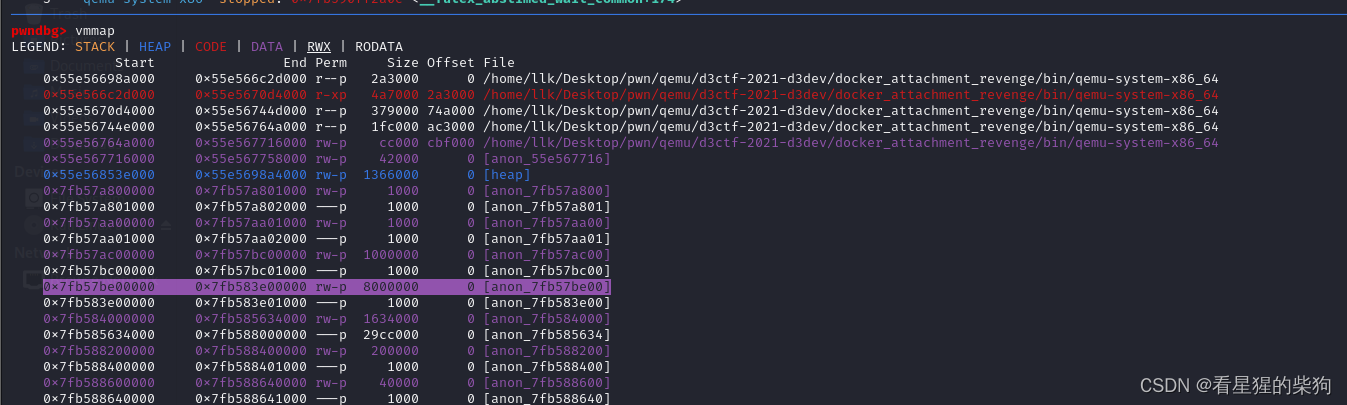
Task: Click offset value 2a3000 in r-xp row
Action: pos(451,95)
